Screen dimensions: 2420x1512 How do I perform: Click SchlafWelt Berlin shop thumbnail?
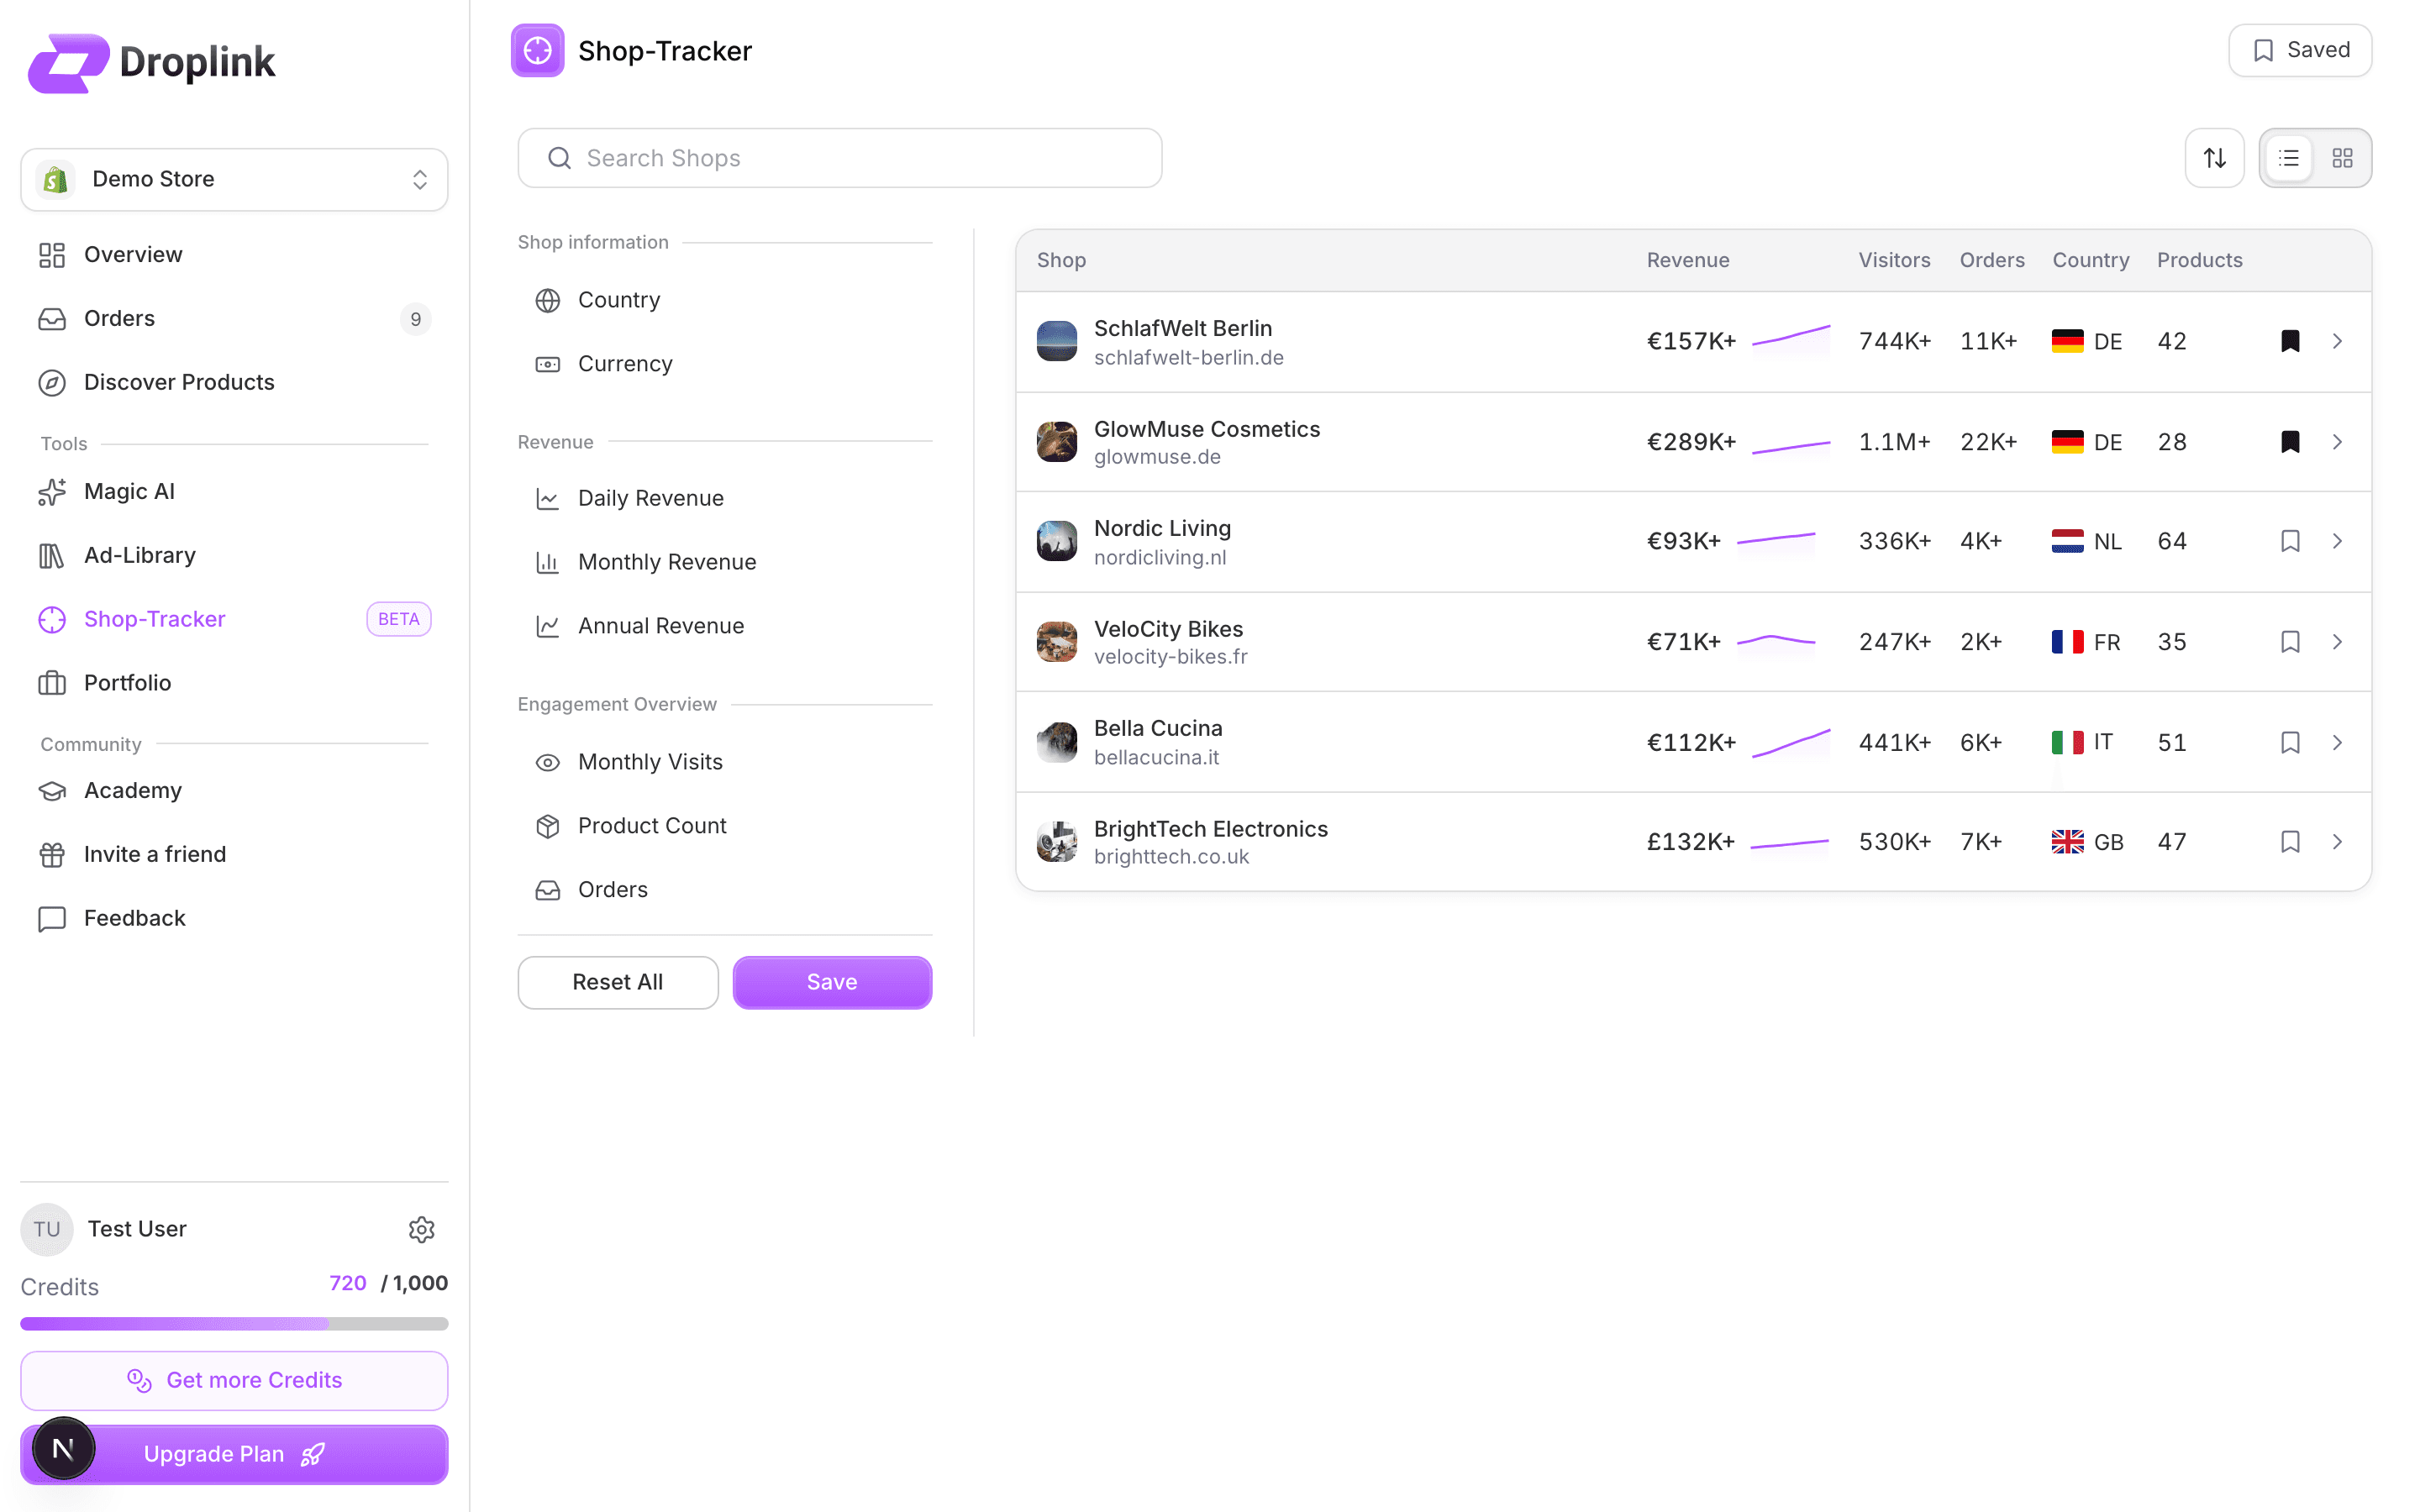1056,341
